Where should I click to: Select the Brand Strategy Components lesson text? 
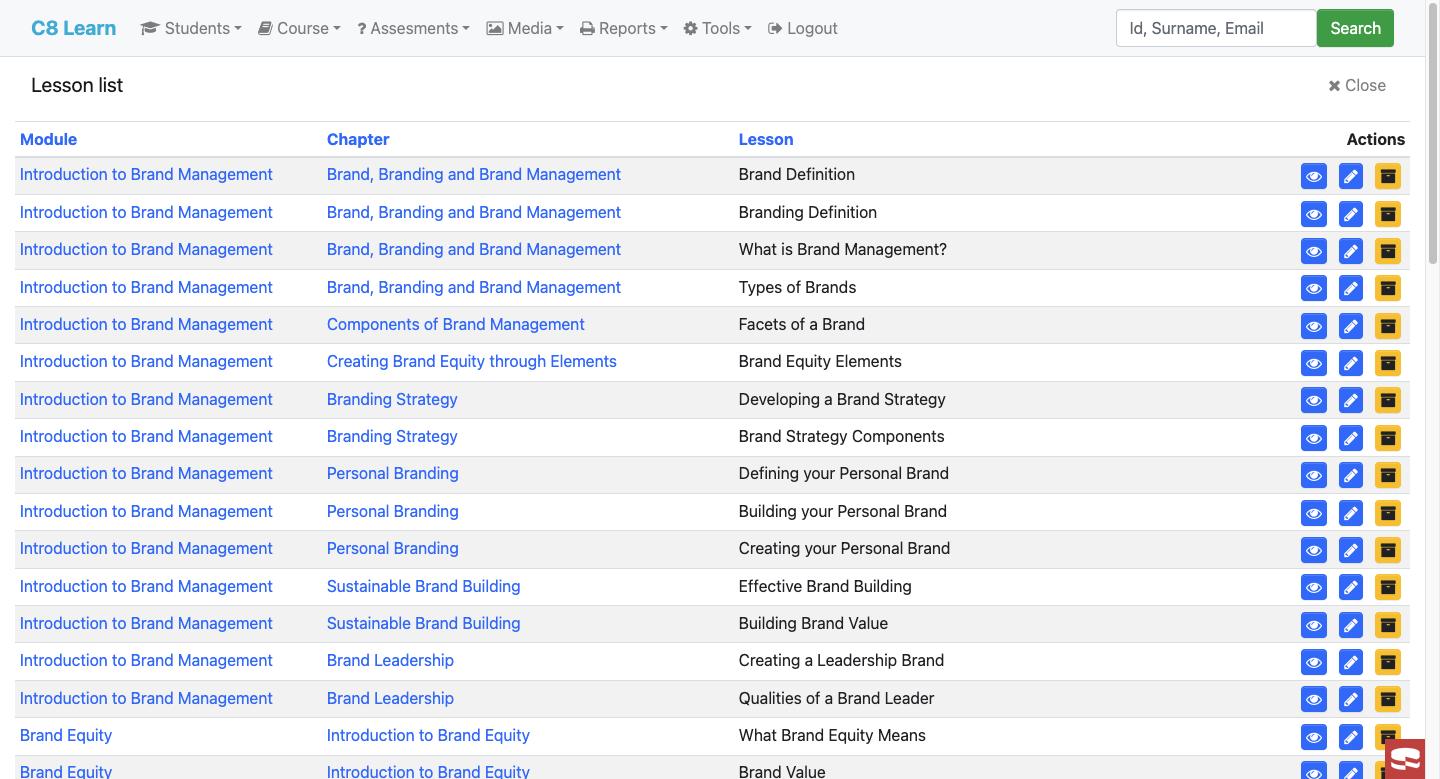click(841, 436)
